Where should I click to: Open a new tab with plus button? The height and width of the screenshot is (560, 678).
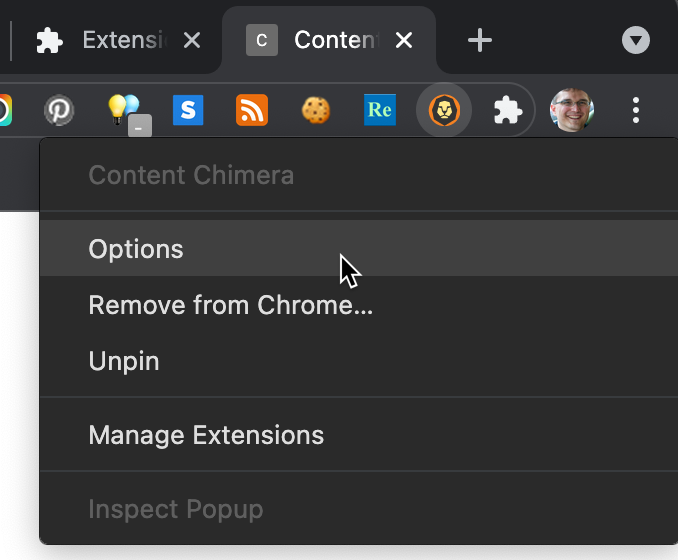(x=481, y=40)
